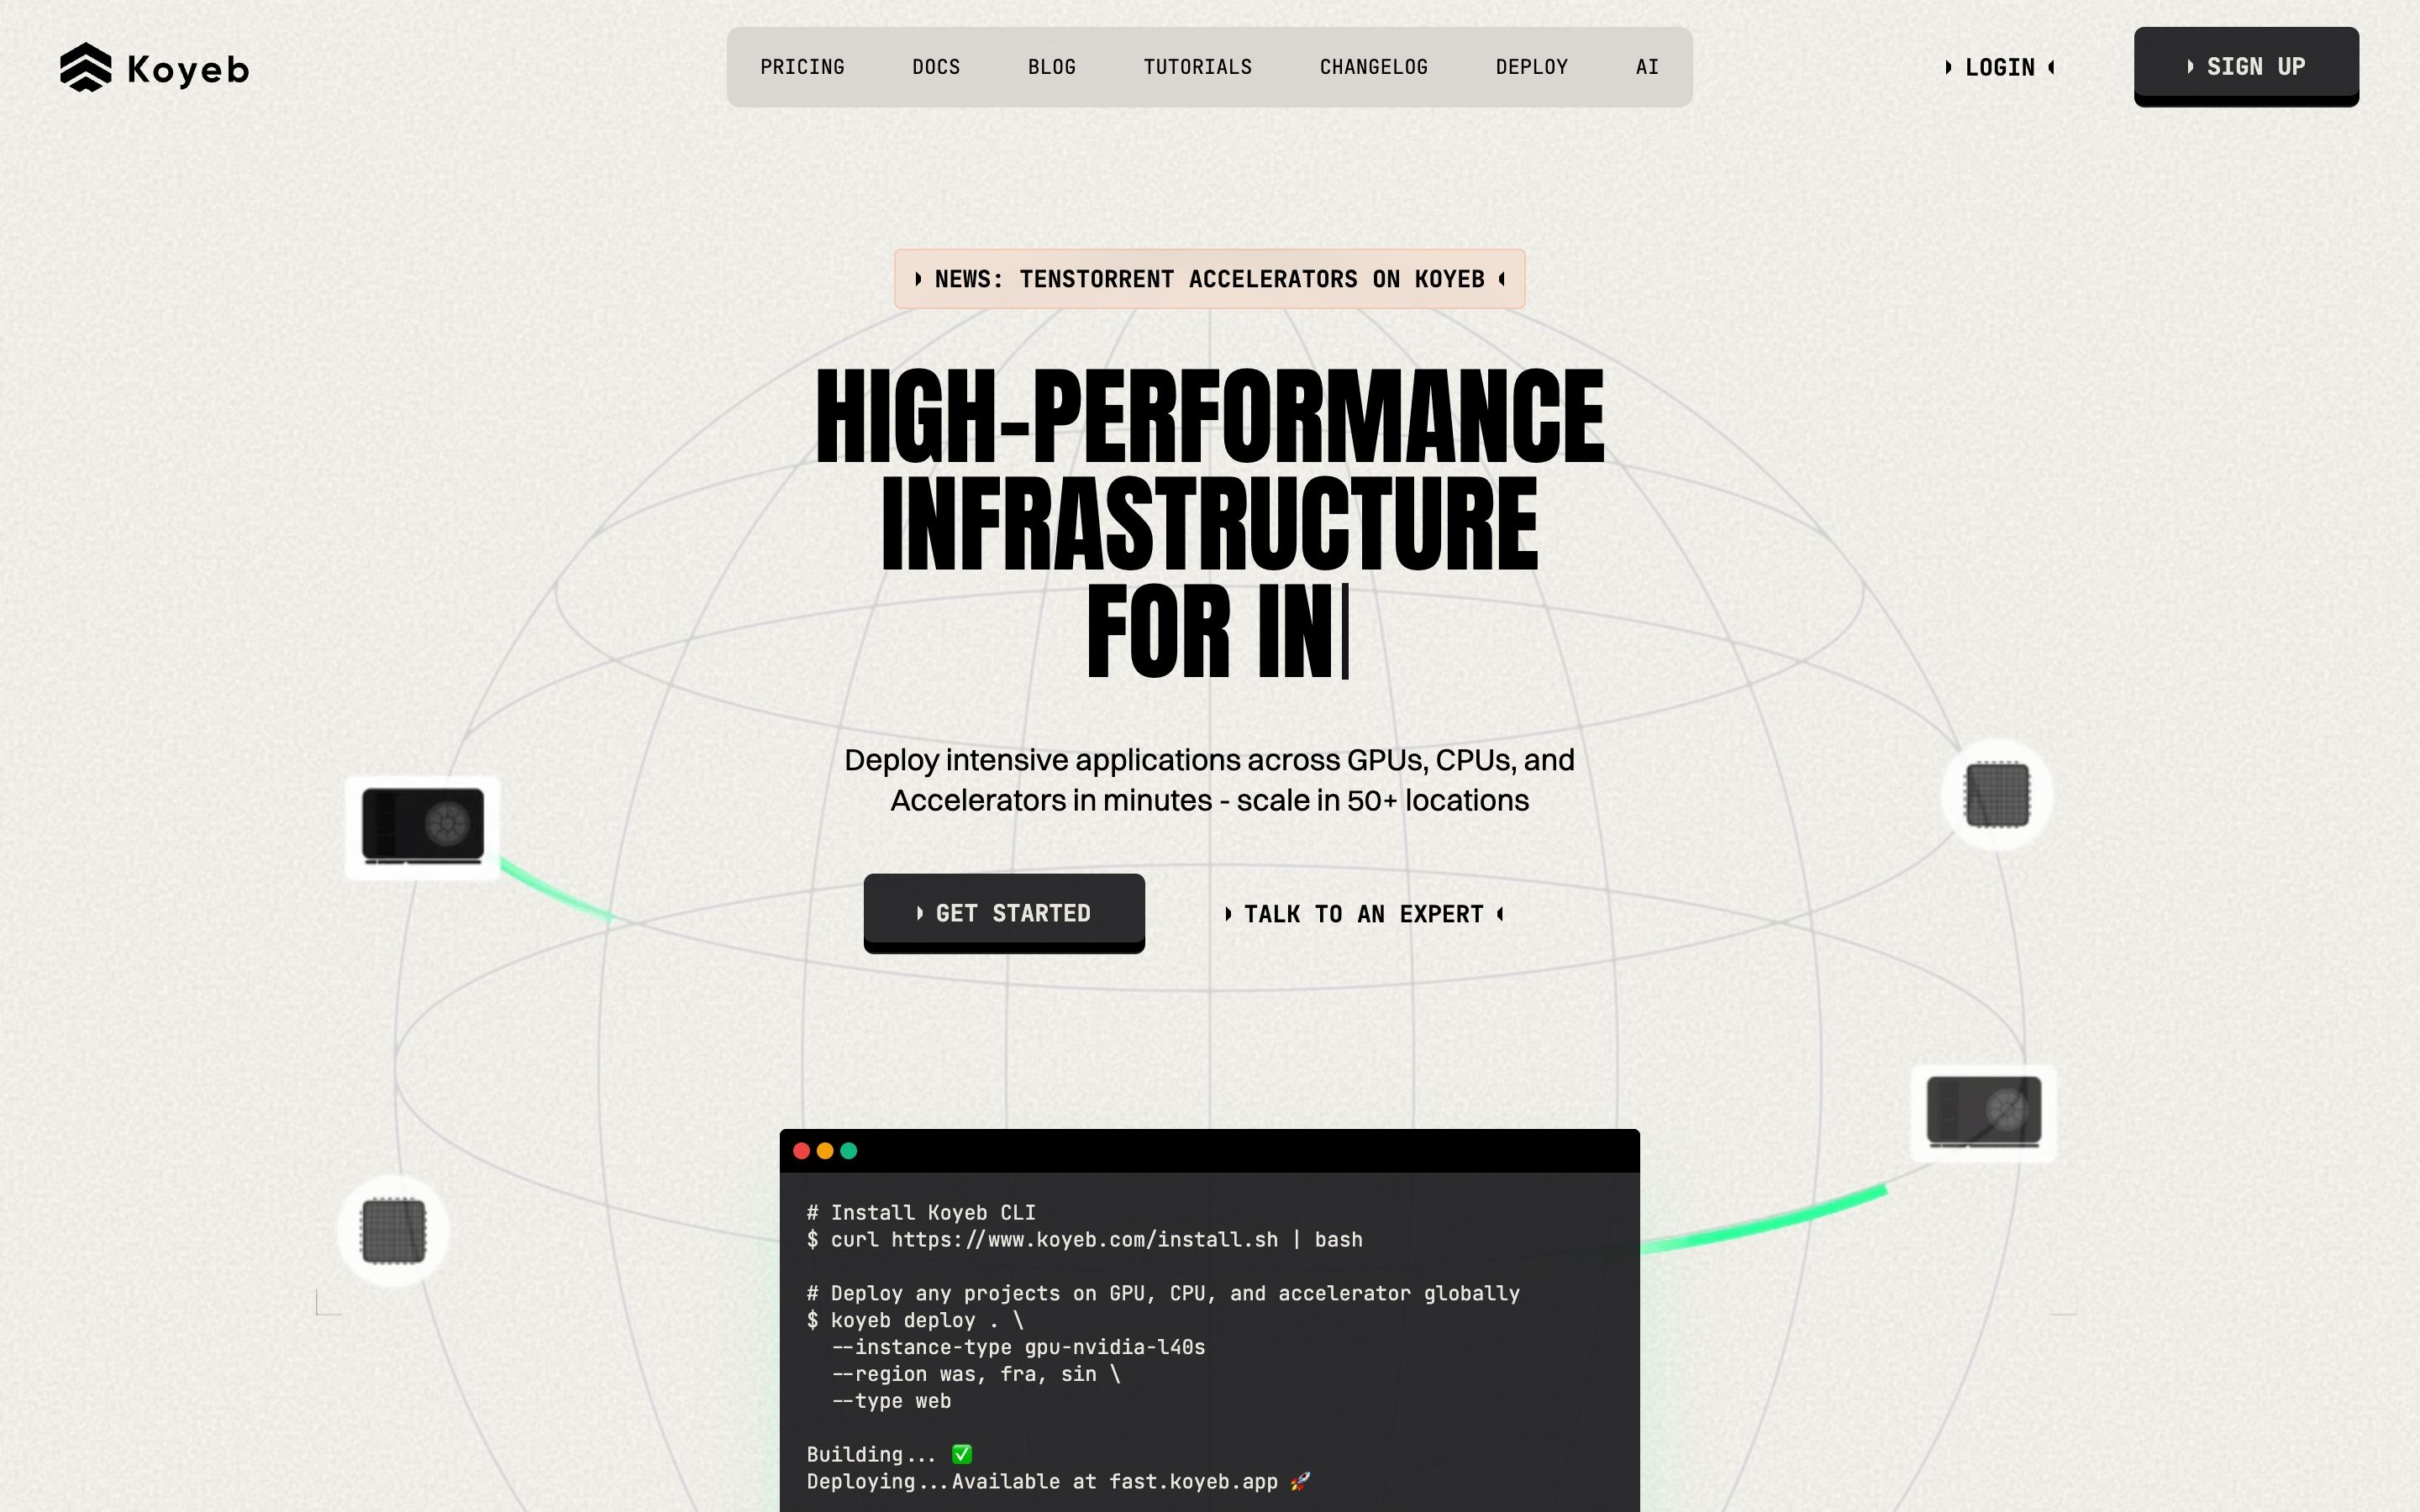This screenshot has width=2420, height=1512.
Task: Click the green terminal window dot
Action: pyautogui.click(x=849, y=1151)
